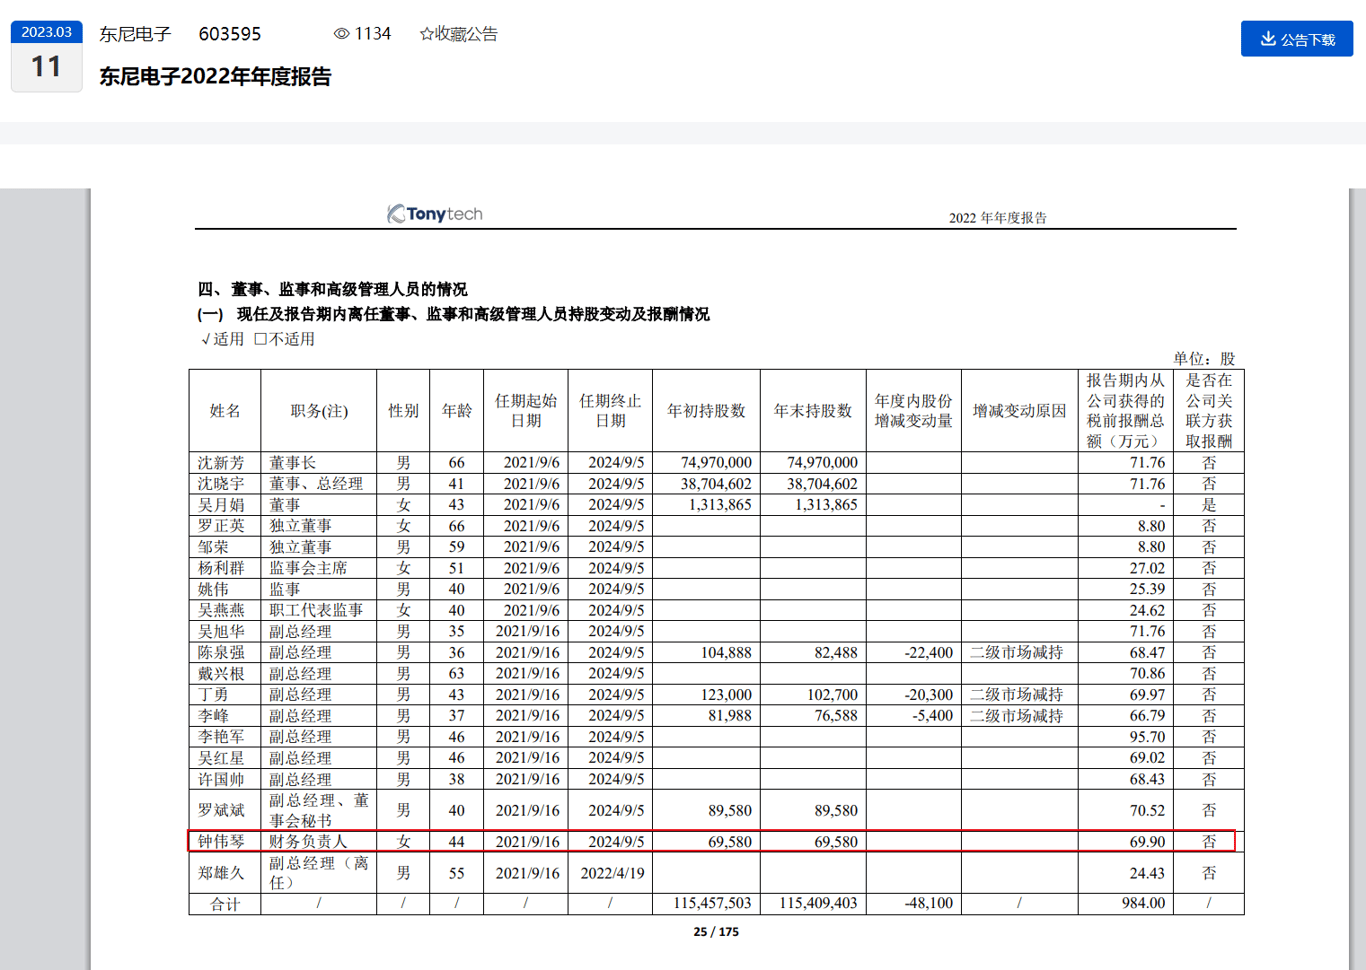This screenshot has width=1366, height=970.
Task: Select the name 钟伟琴 in the table
Action: pos(221,842)
